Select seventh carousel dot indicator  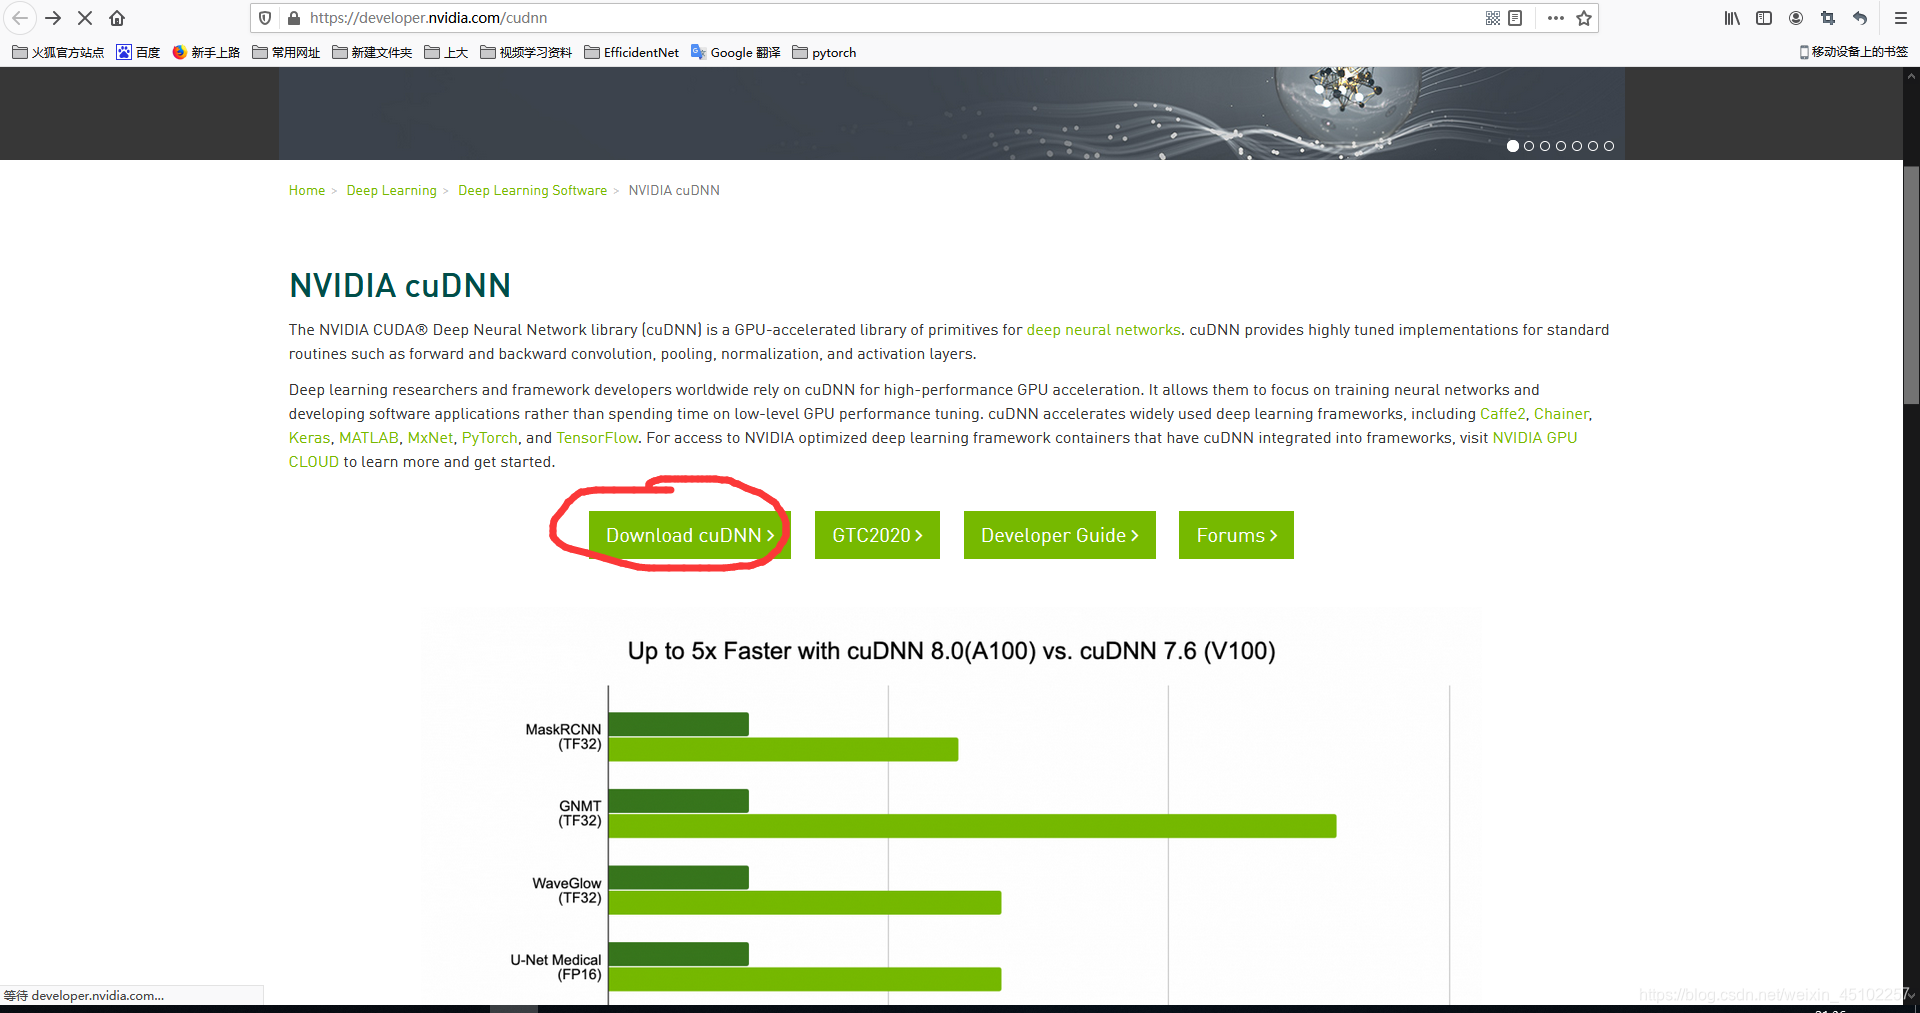click(1609, 146)
